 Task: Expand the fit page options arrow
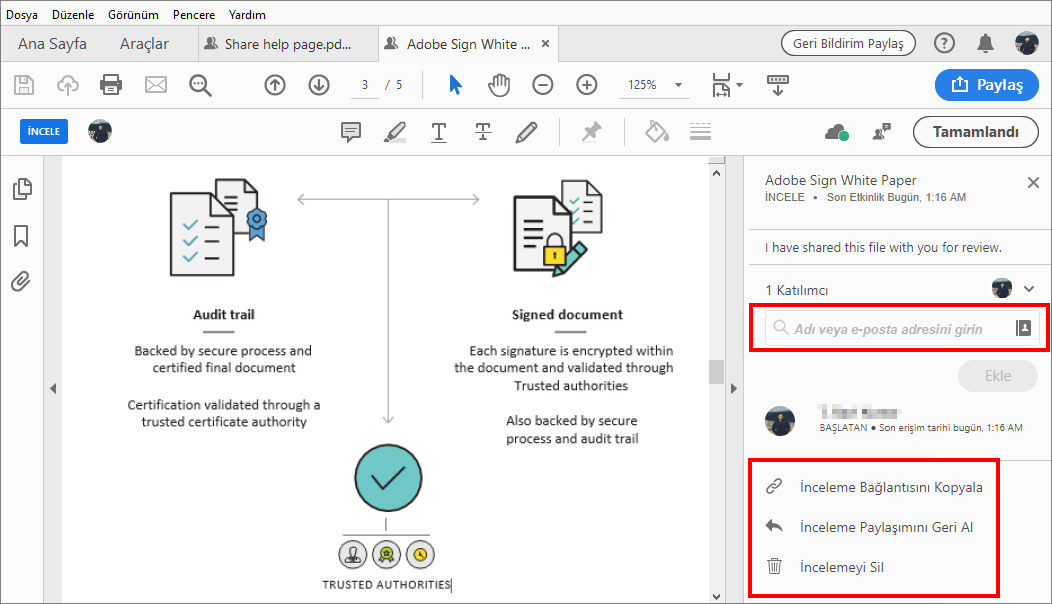(x=739, y=85)
